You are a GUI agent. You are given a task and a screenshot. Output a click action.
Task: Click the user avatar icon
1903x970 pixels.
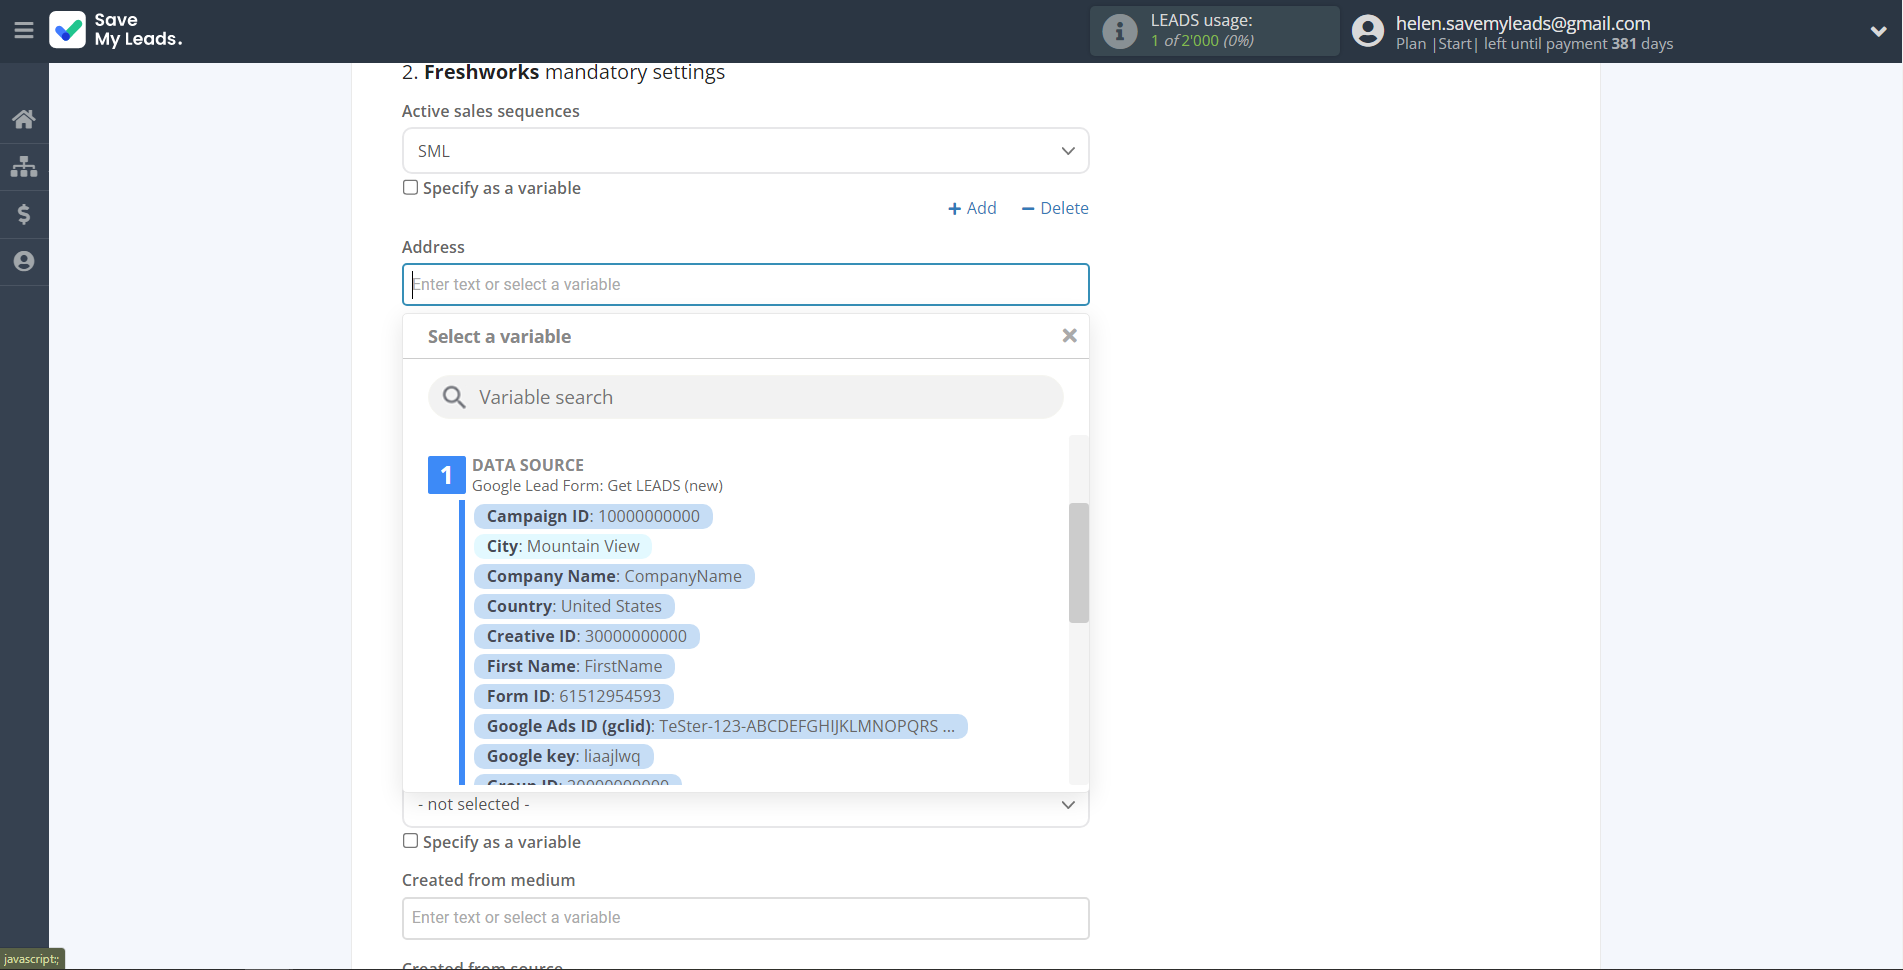tap(1368, 31)
